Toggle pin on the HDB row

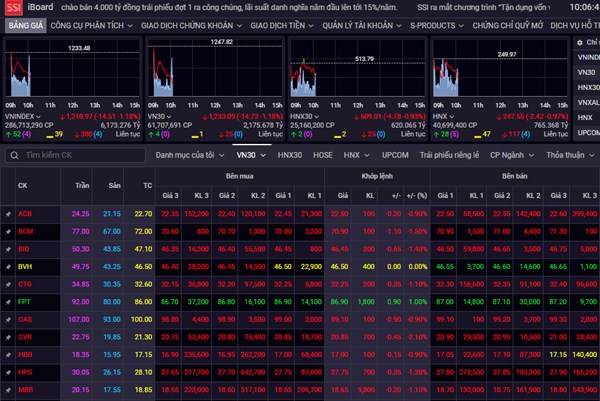tap(8, 354)
